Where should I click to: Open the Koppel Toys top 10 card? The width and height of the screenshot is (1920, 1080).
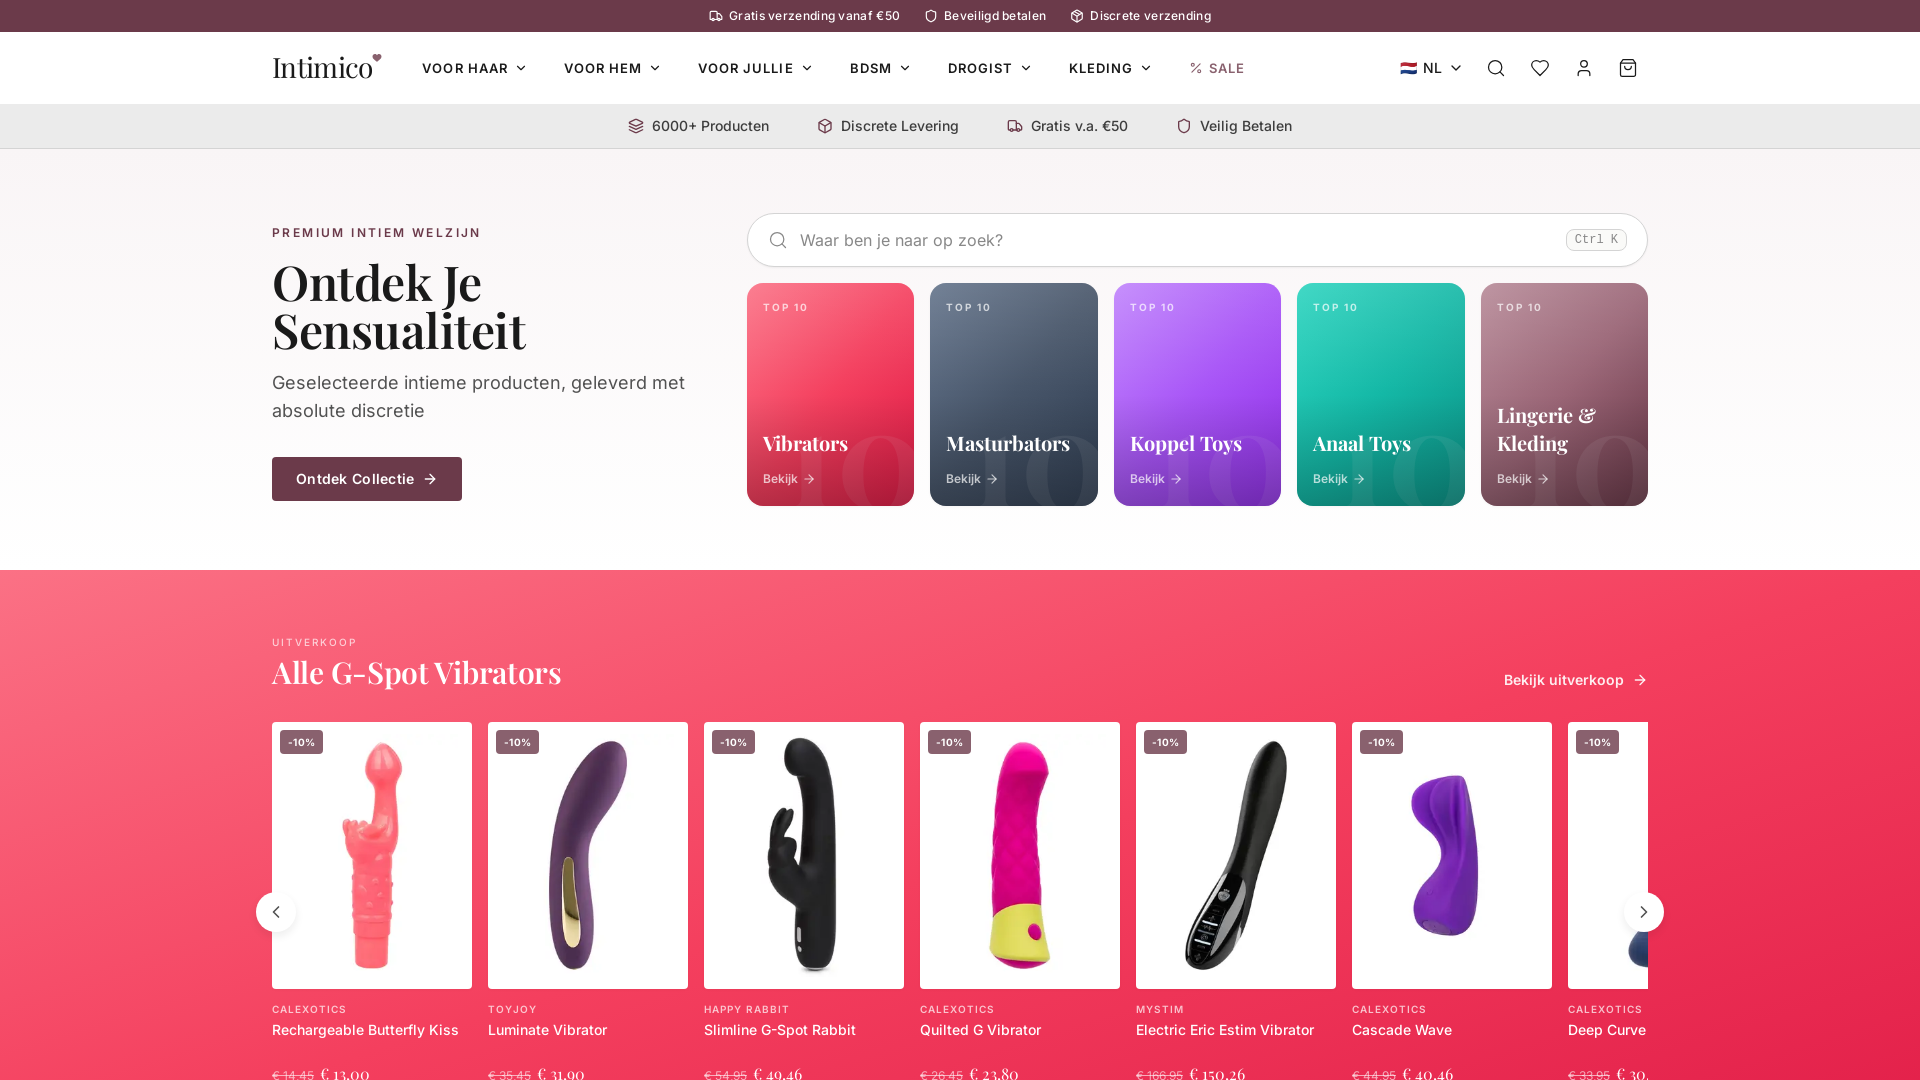pos(1197,394)
